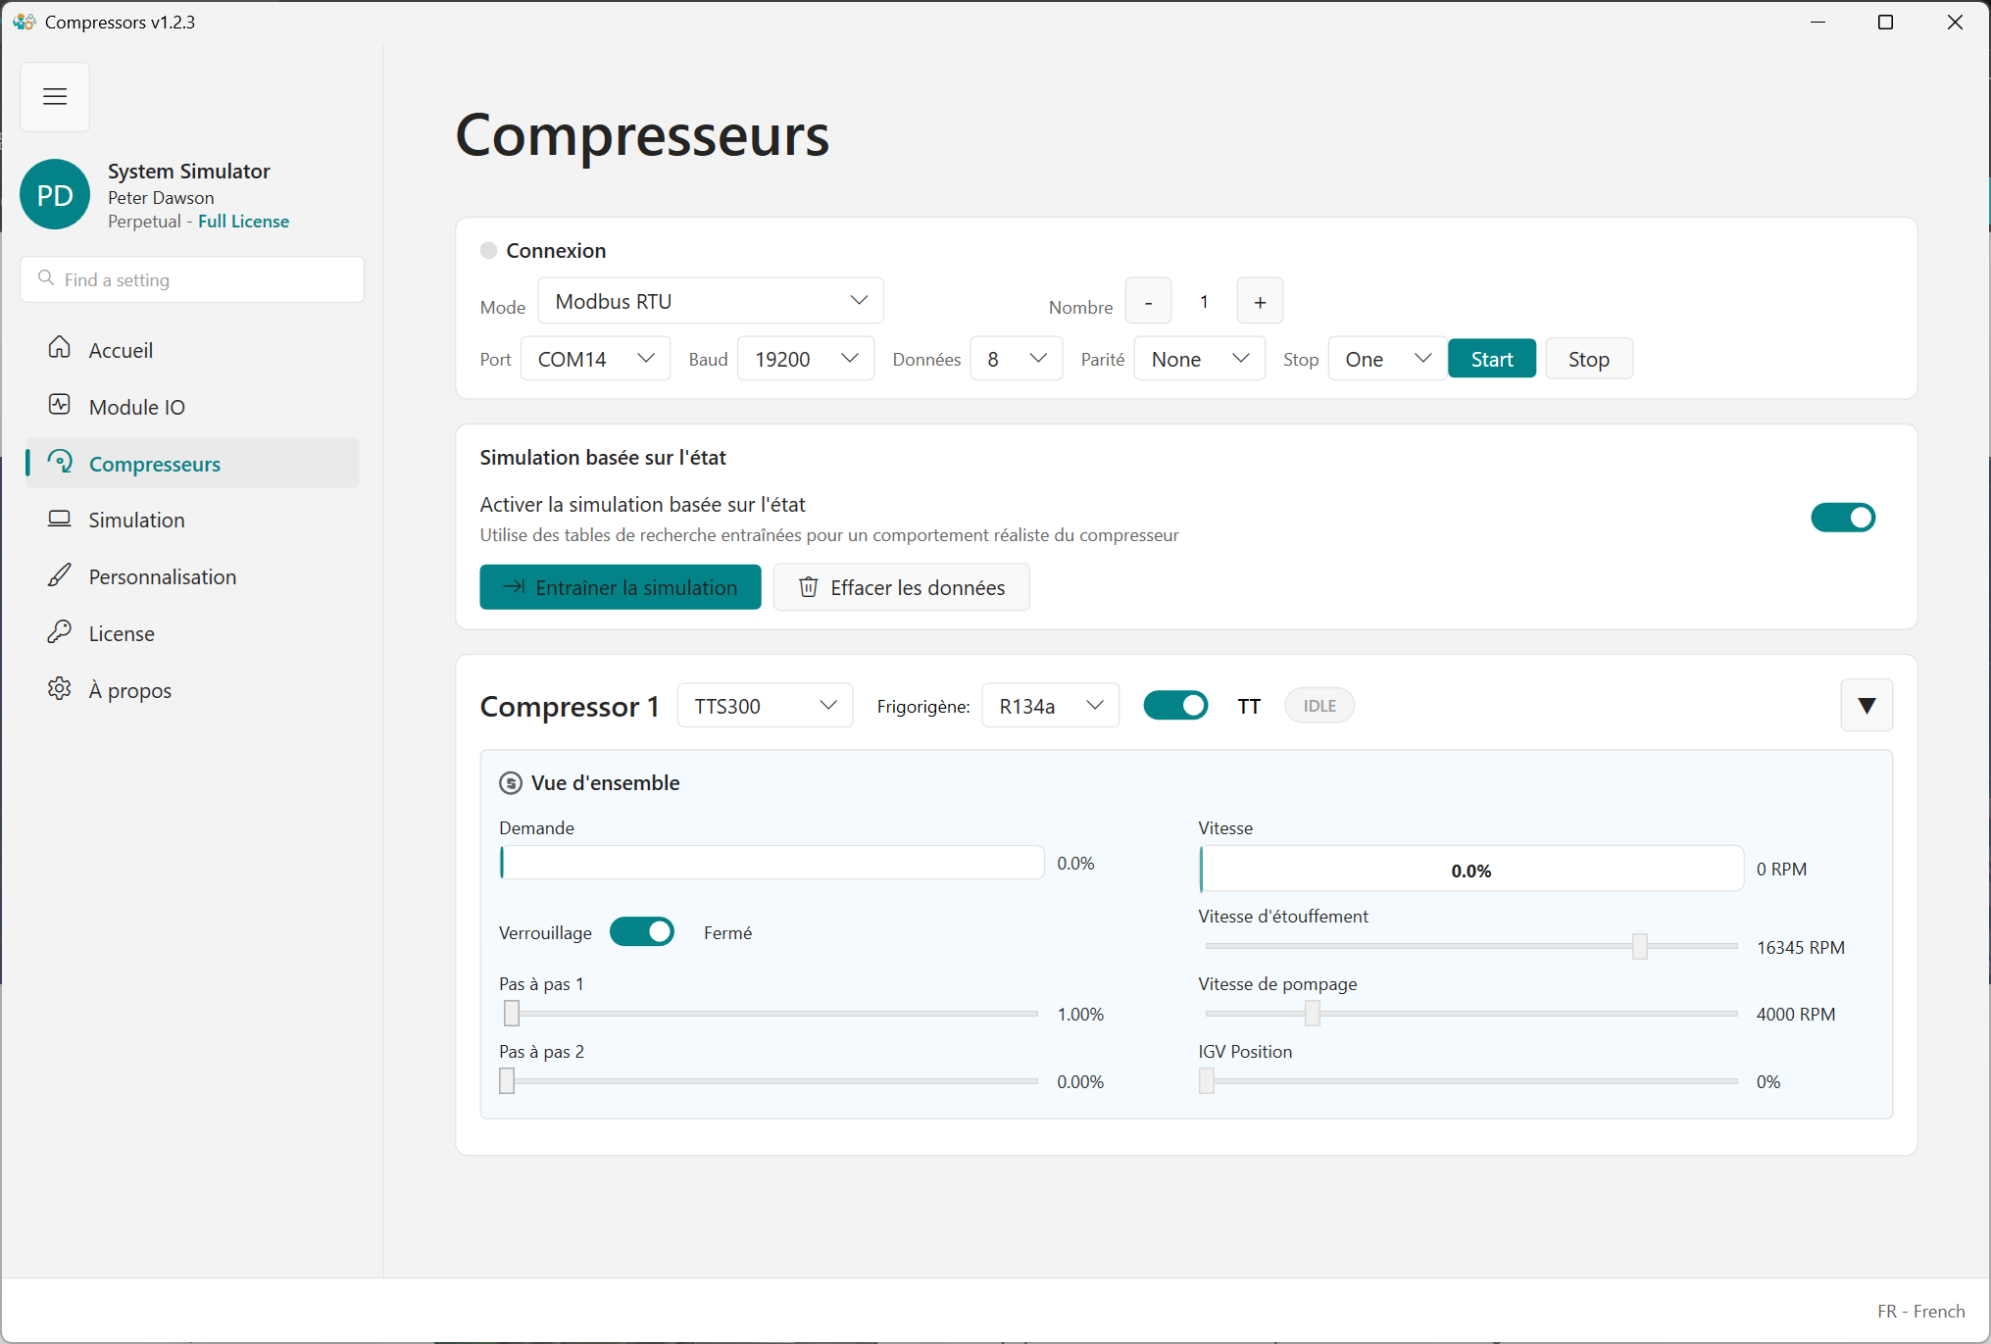The image size is (1991, 1344).
Task: Go to the Compresseurs menu item
Action: [154, 464]
